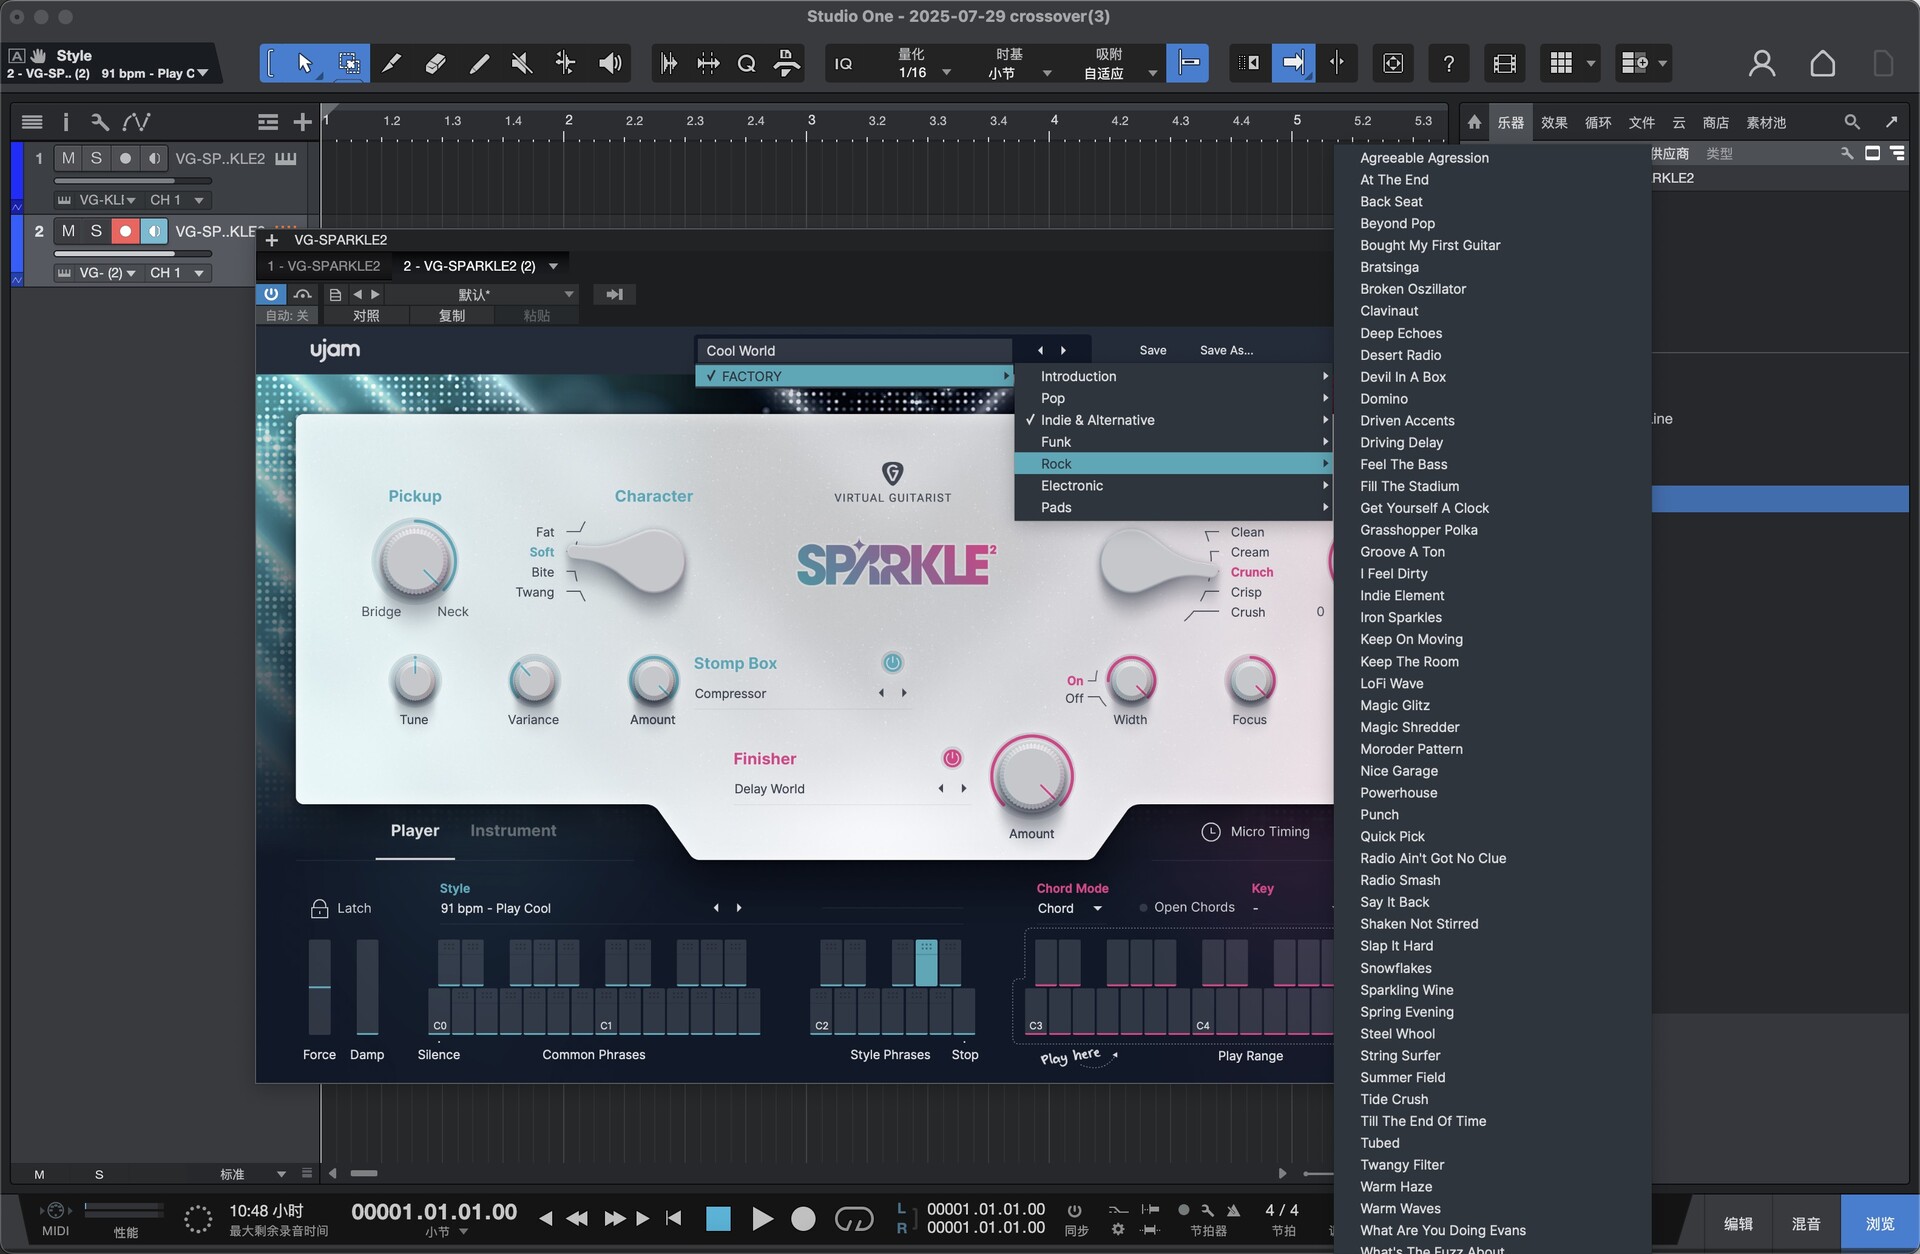Select the Magic Glitz preset
Viewport: 1920px width, 1254px height.
pos(1394,705)
